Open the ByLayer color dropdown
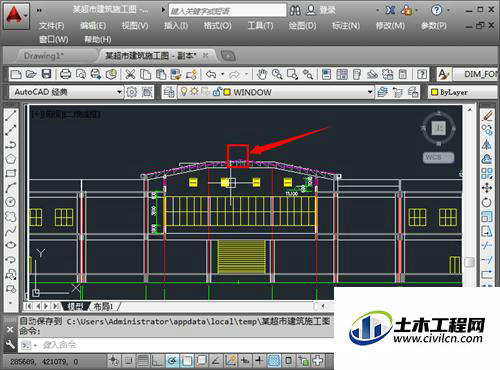Viewport: 500px width, 370px height. click(464, 92)
